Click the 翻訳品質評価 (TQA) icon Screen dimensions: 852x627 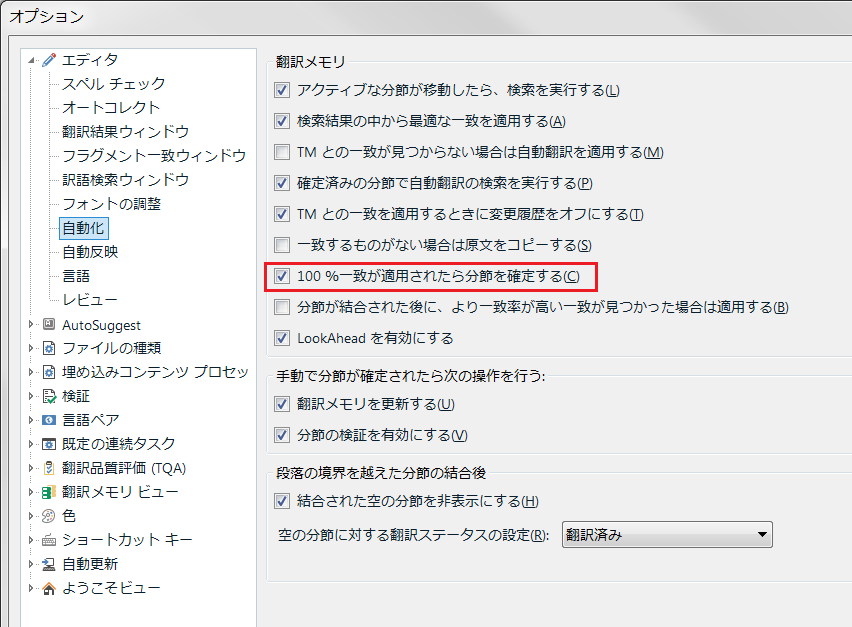49,468
